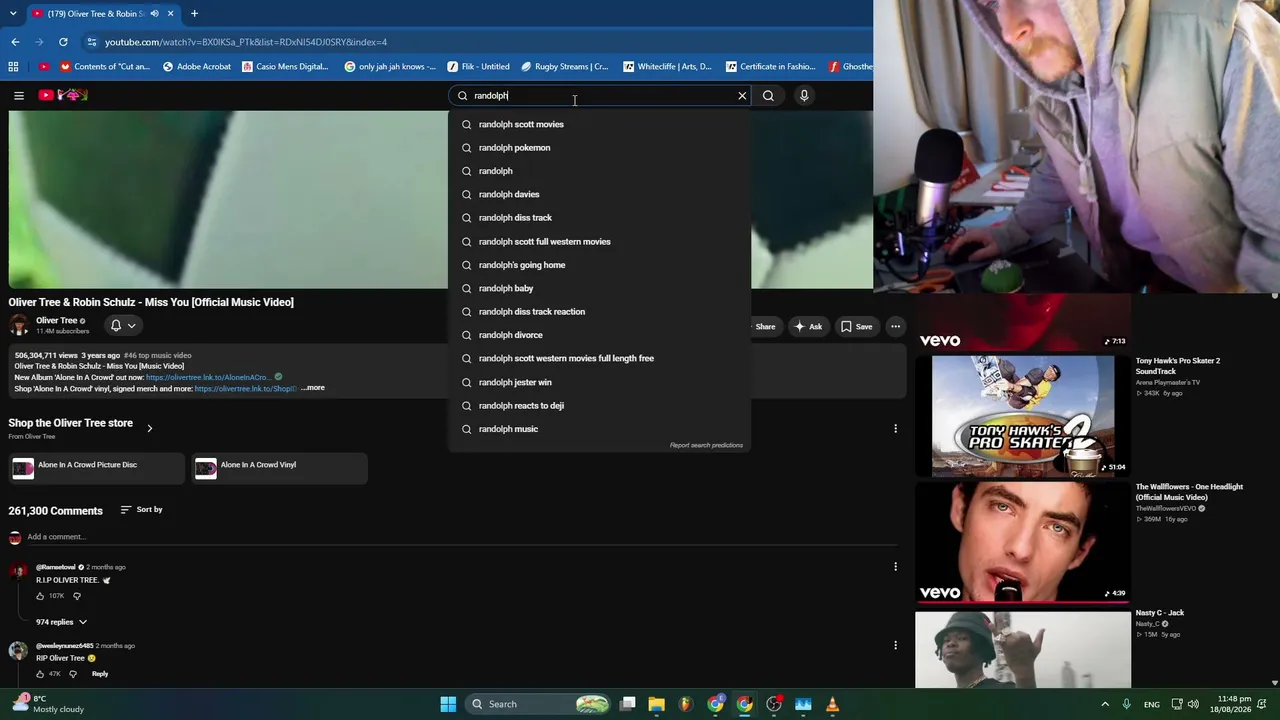Open Oliver Tree channel avatar
The image size is (1280, 720).
[18, 325]
